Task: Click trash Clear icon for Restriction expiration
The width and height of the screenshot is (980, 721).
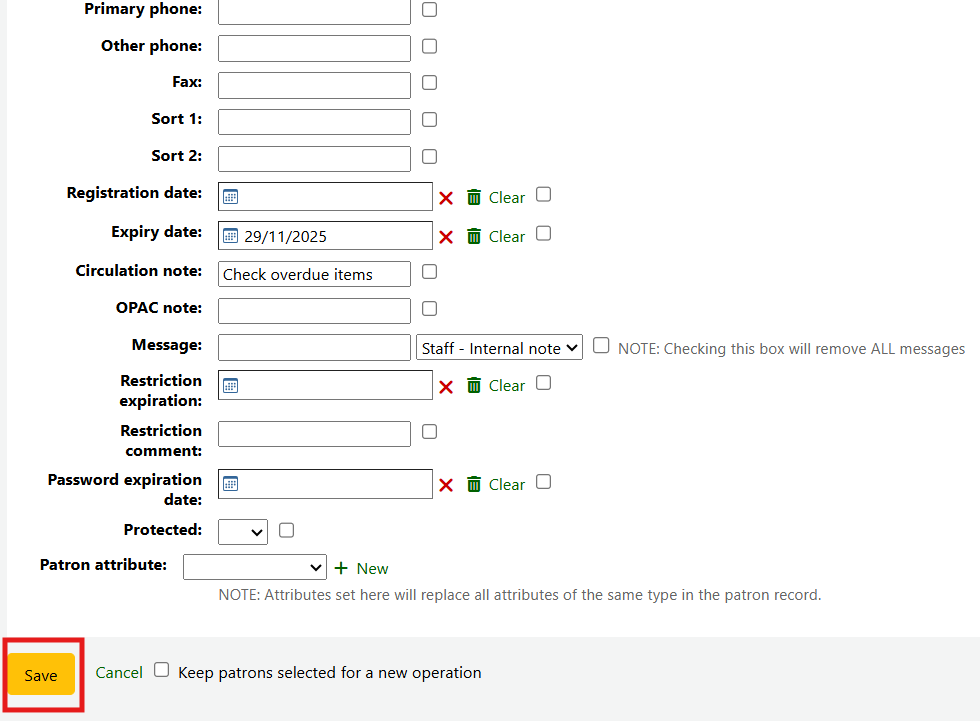Action: 474,385
